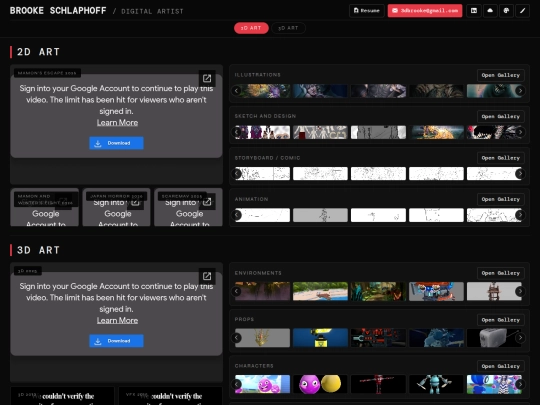Click the STORYBOARD / COMIC heading
The image size is (540, 405).
(268, 158)
